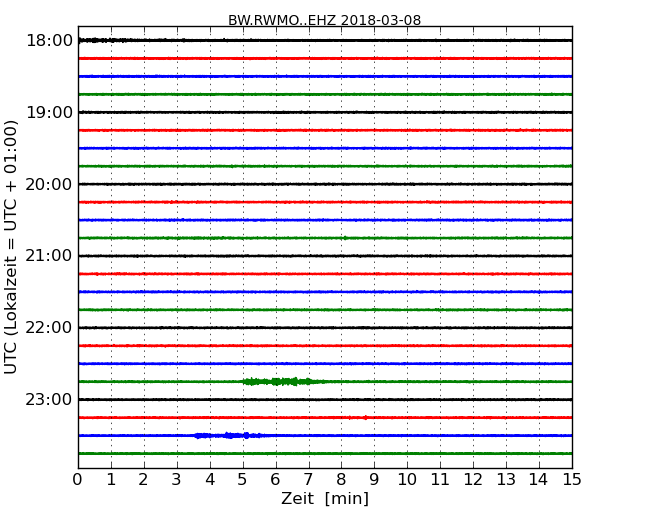
Task: Click the 0 minute tick label
Action: 78,479
